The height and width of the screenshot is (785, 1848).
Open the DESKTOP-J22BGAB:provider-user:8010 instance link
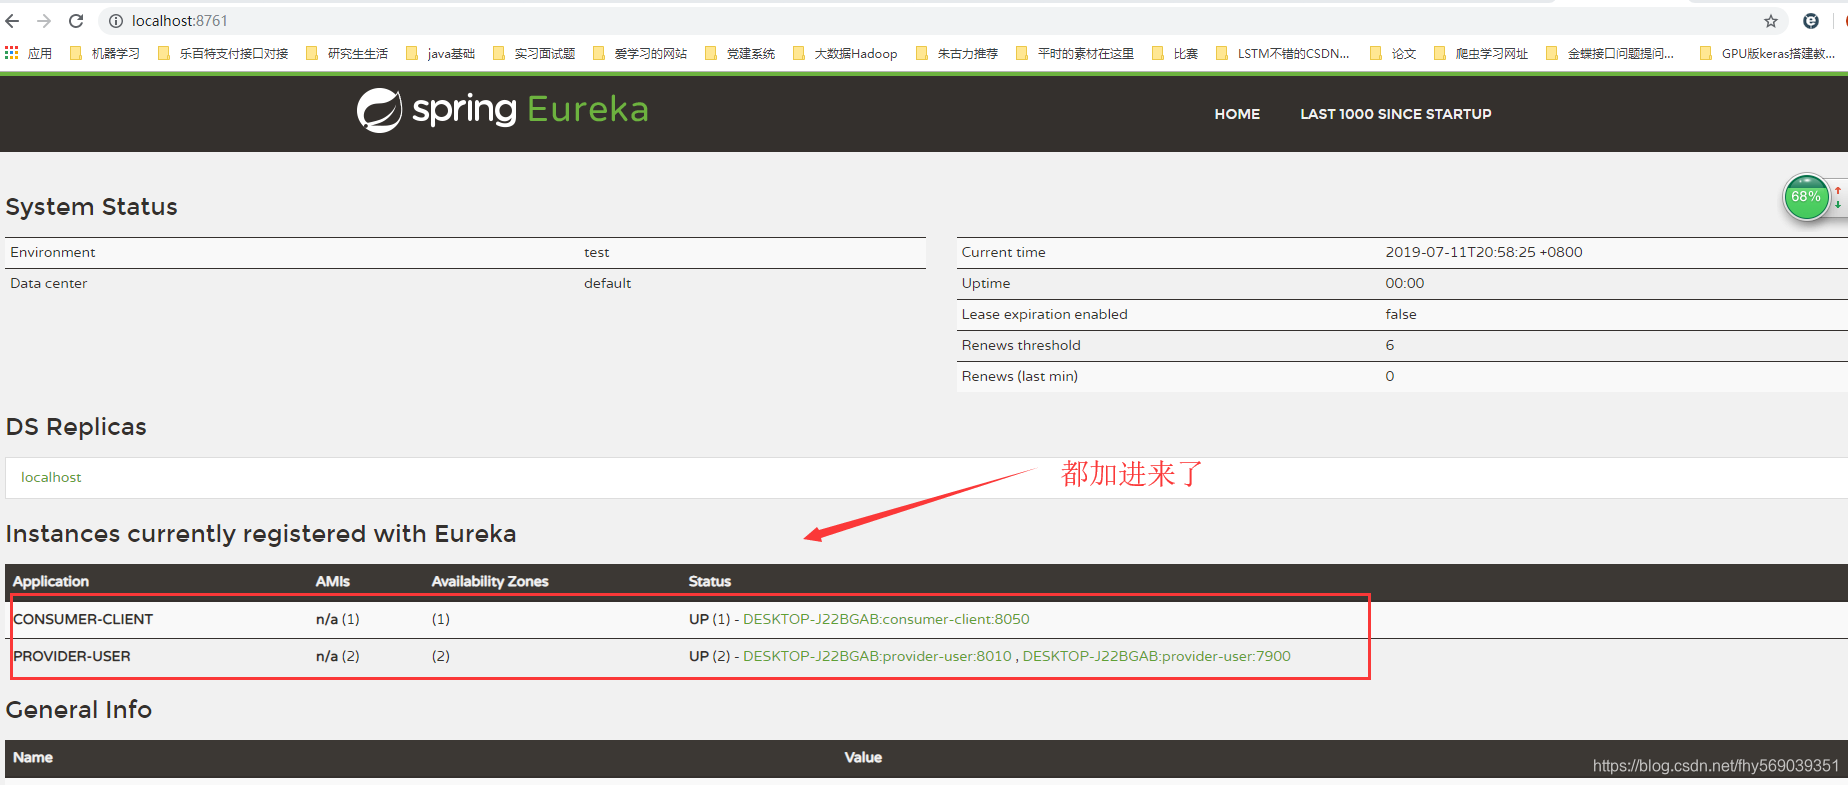(x=877, y=656)
